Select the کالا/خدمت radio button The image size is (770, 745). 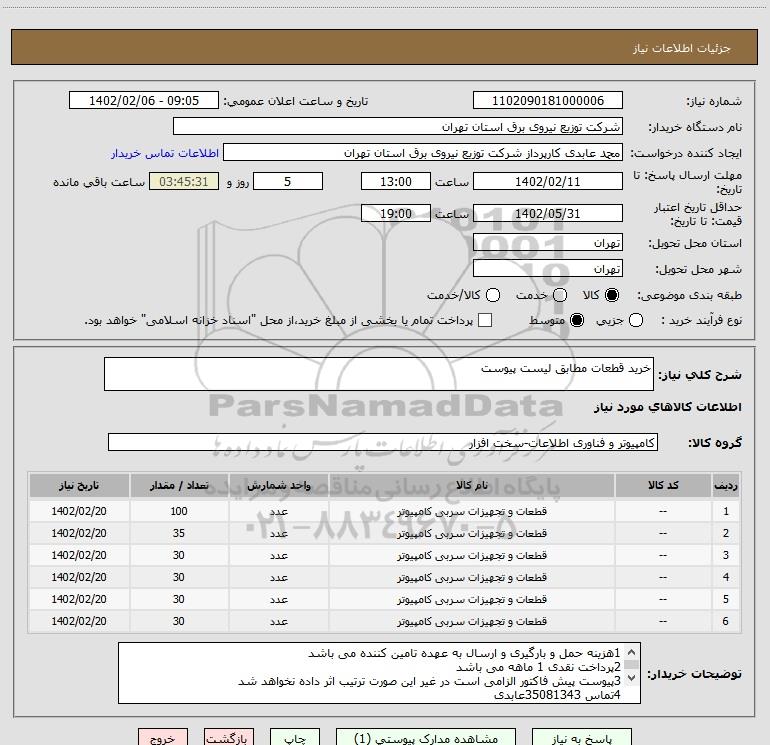pos(493,295)
